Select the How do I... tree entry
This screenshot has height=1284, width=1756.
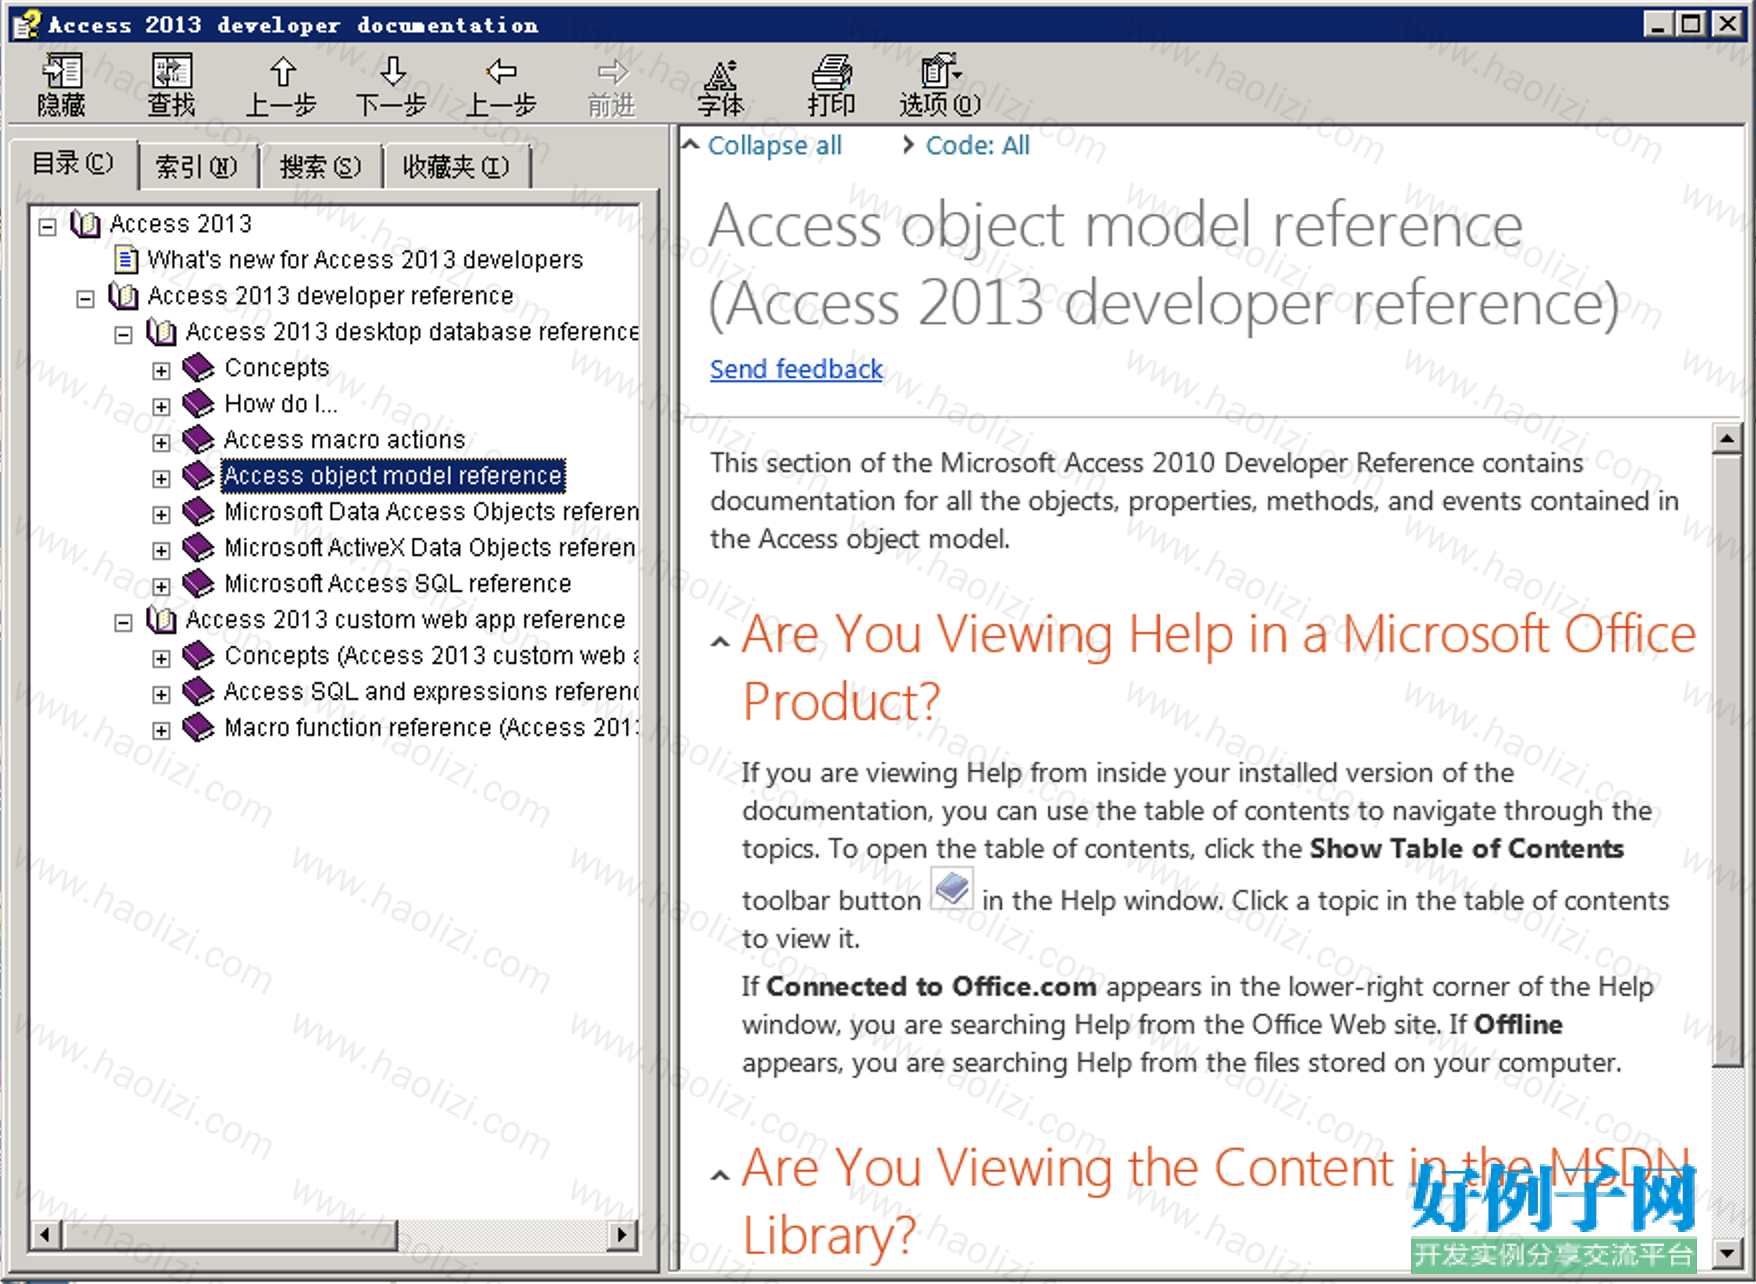[x=281, y=404]
